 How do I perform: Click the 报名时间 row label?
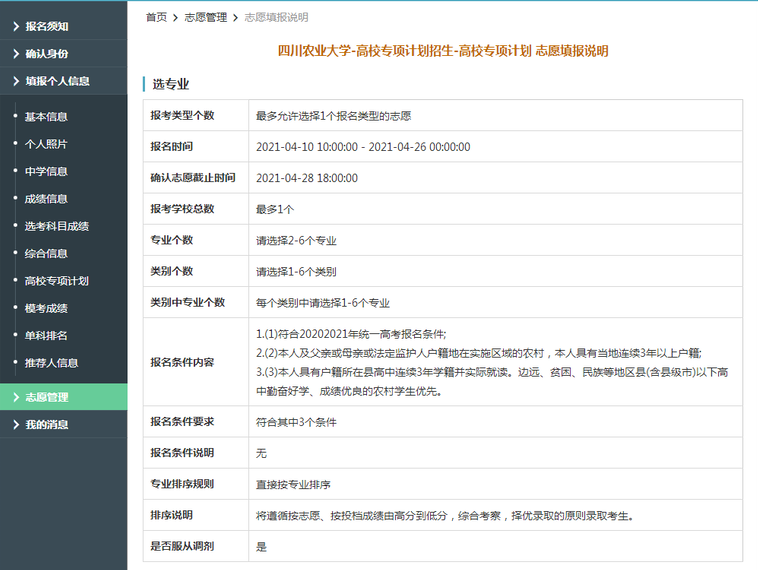(x=172, y=146)
